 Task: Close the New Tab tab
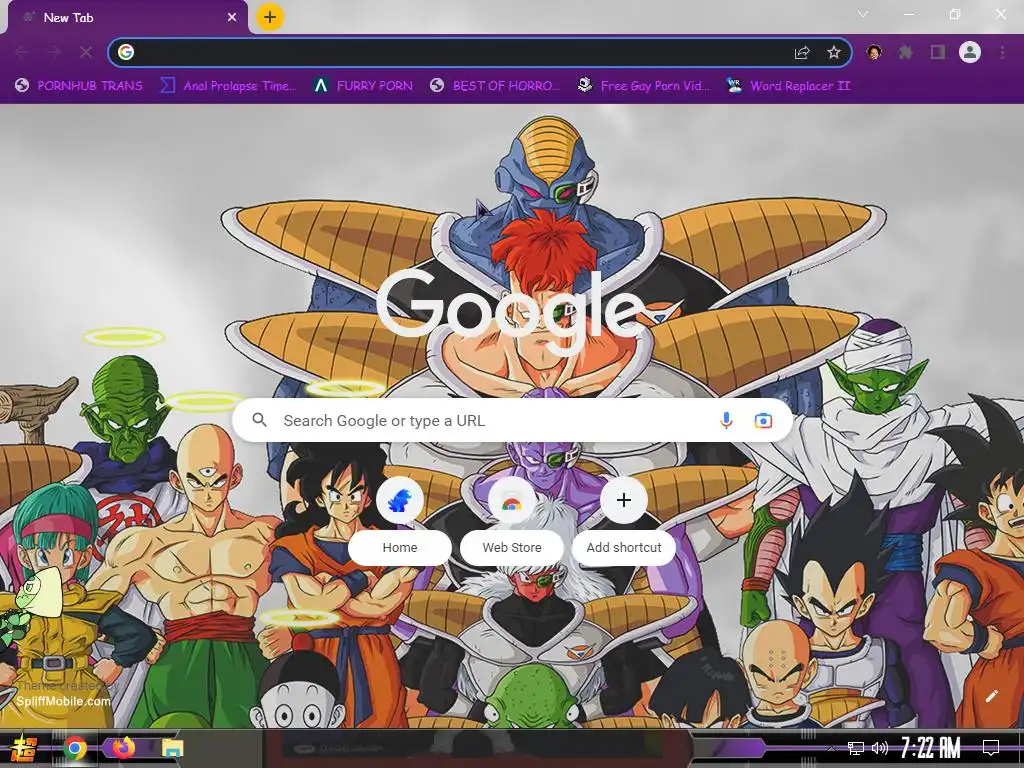(x=232, y=18)
